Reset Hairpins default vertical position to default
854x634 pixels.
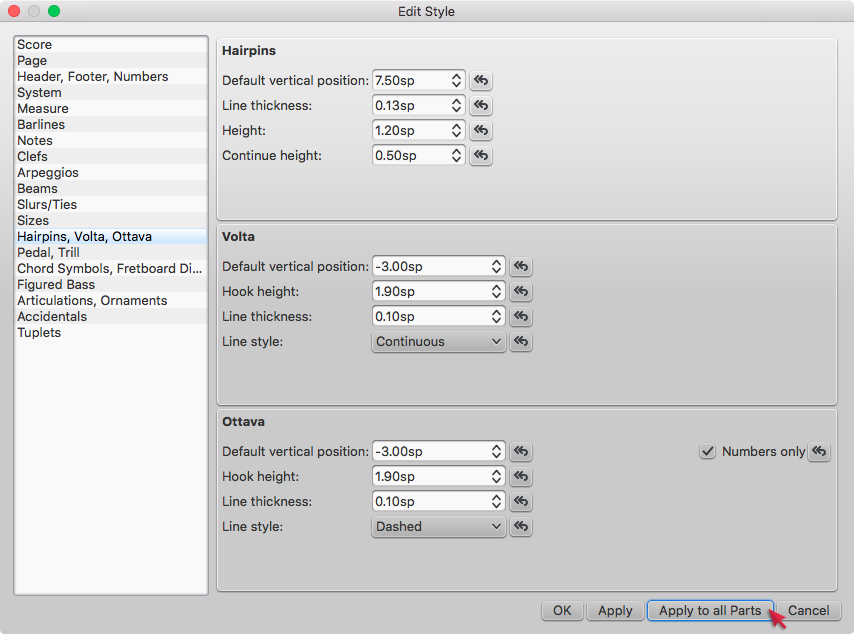coord(481,80)
